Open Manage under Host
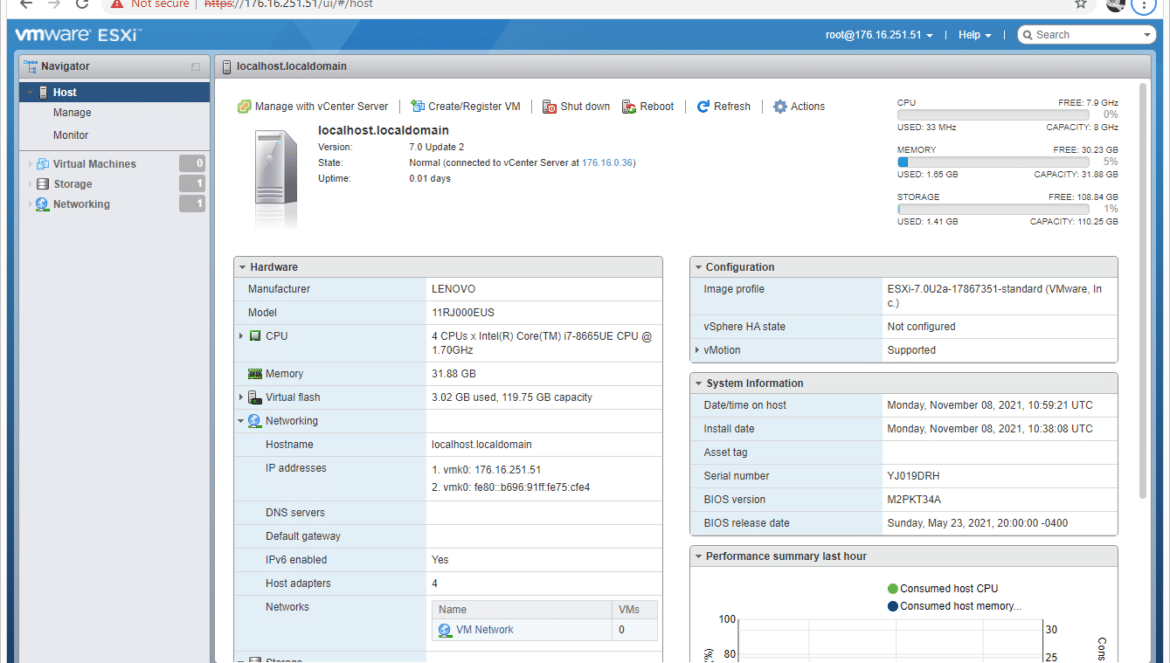The height and width of the screenshot is (663, 1170). pyautogui.click(x=72, y=113)
